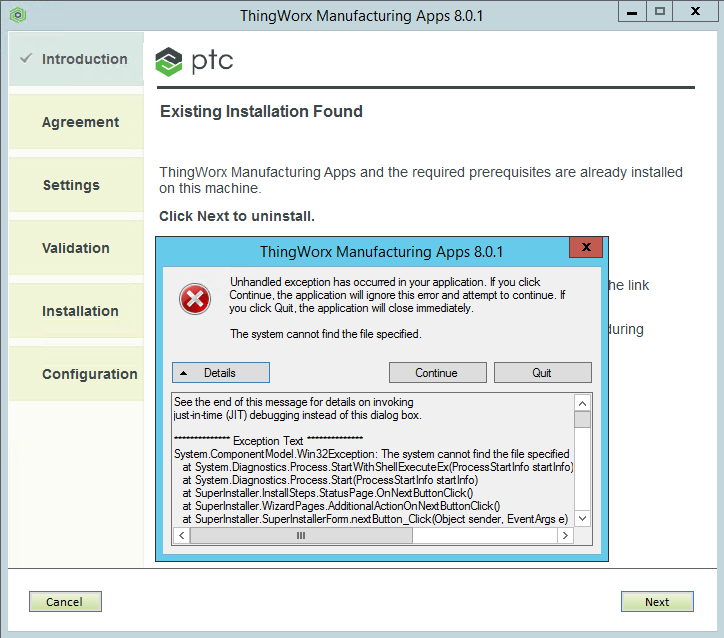Viewport: 724px width, 638px height.
Task: Click the exception details scroll up arrow
Action: point(582,403)
